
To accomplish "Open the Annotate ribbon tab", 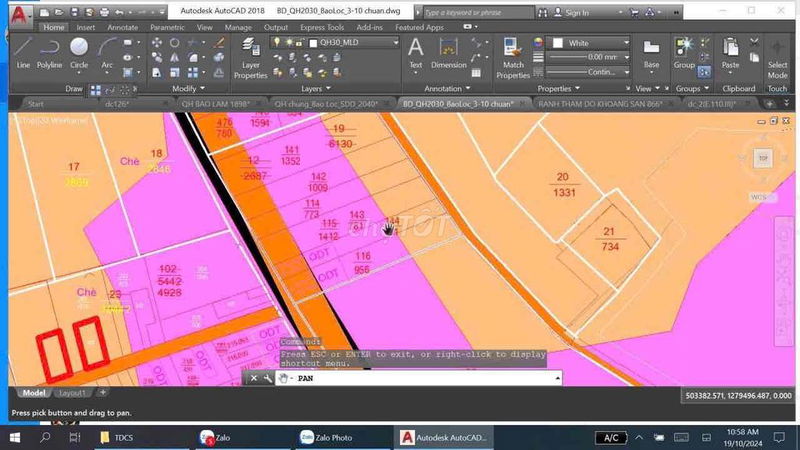I will [122, 28].
